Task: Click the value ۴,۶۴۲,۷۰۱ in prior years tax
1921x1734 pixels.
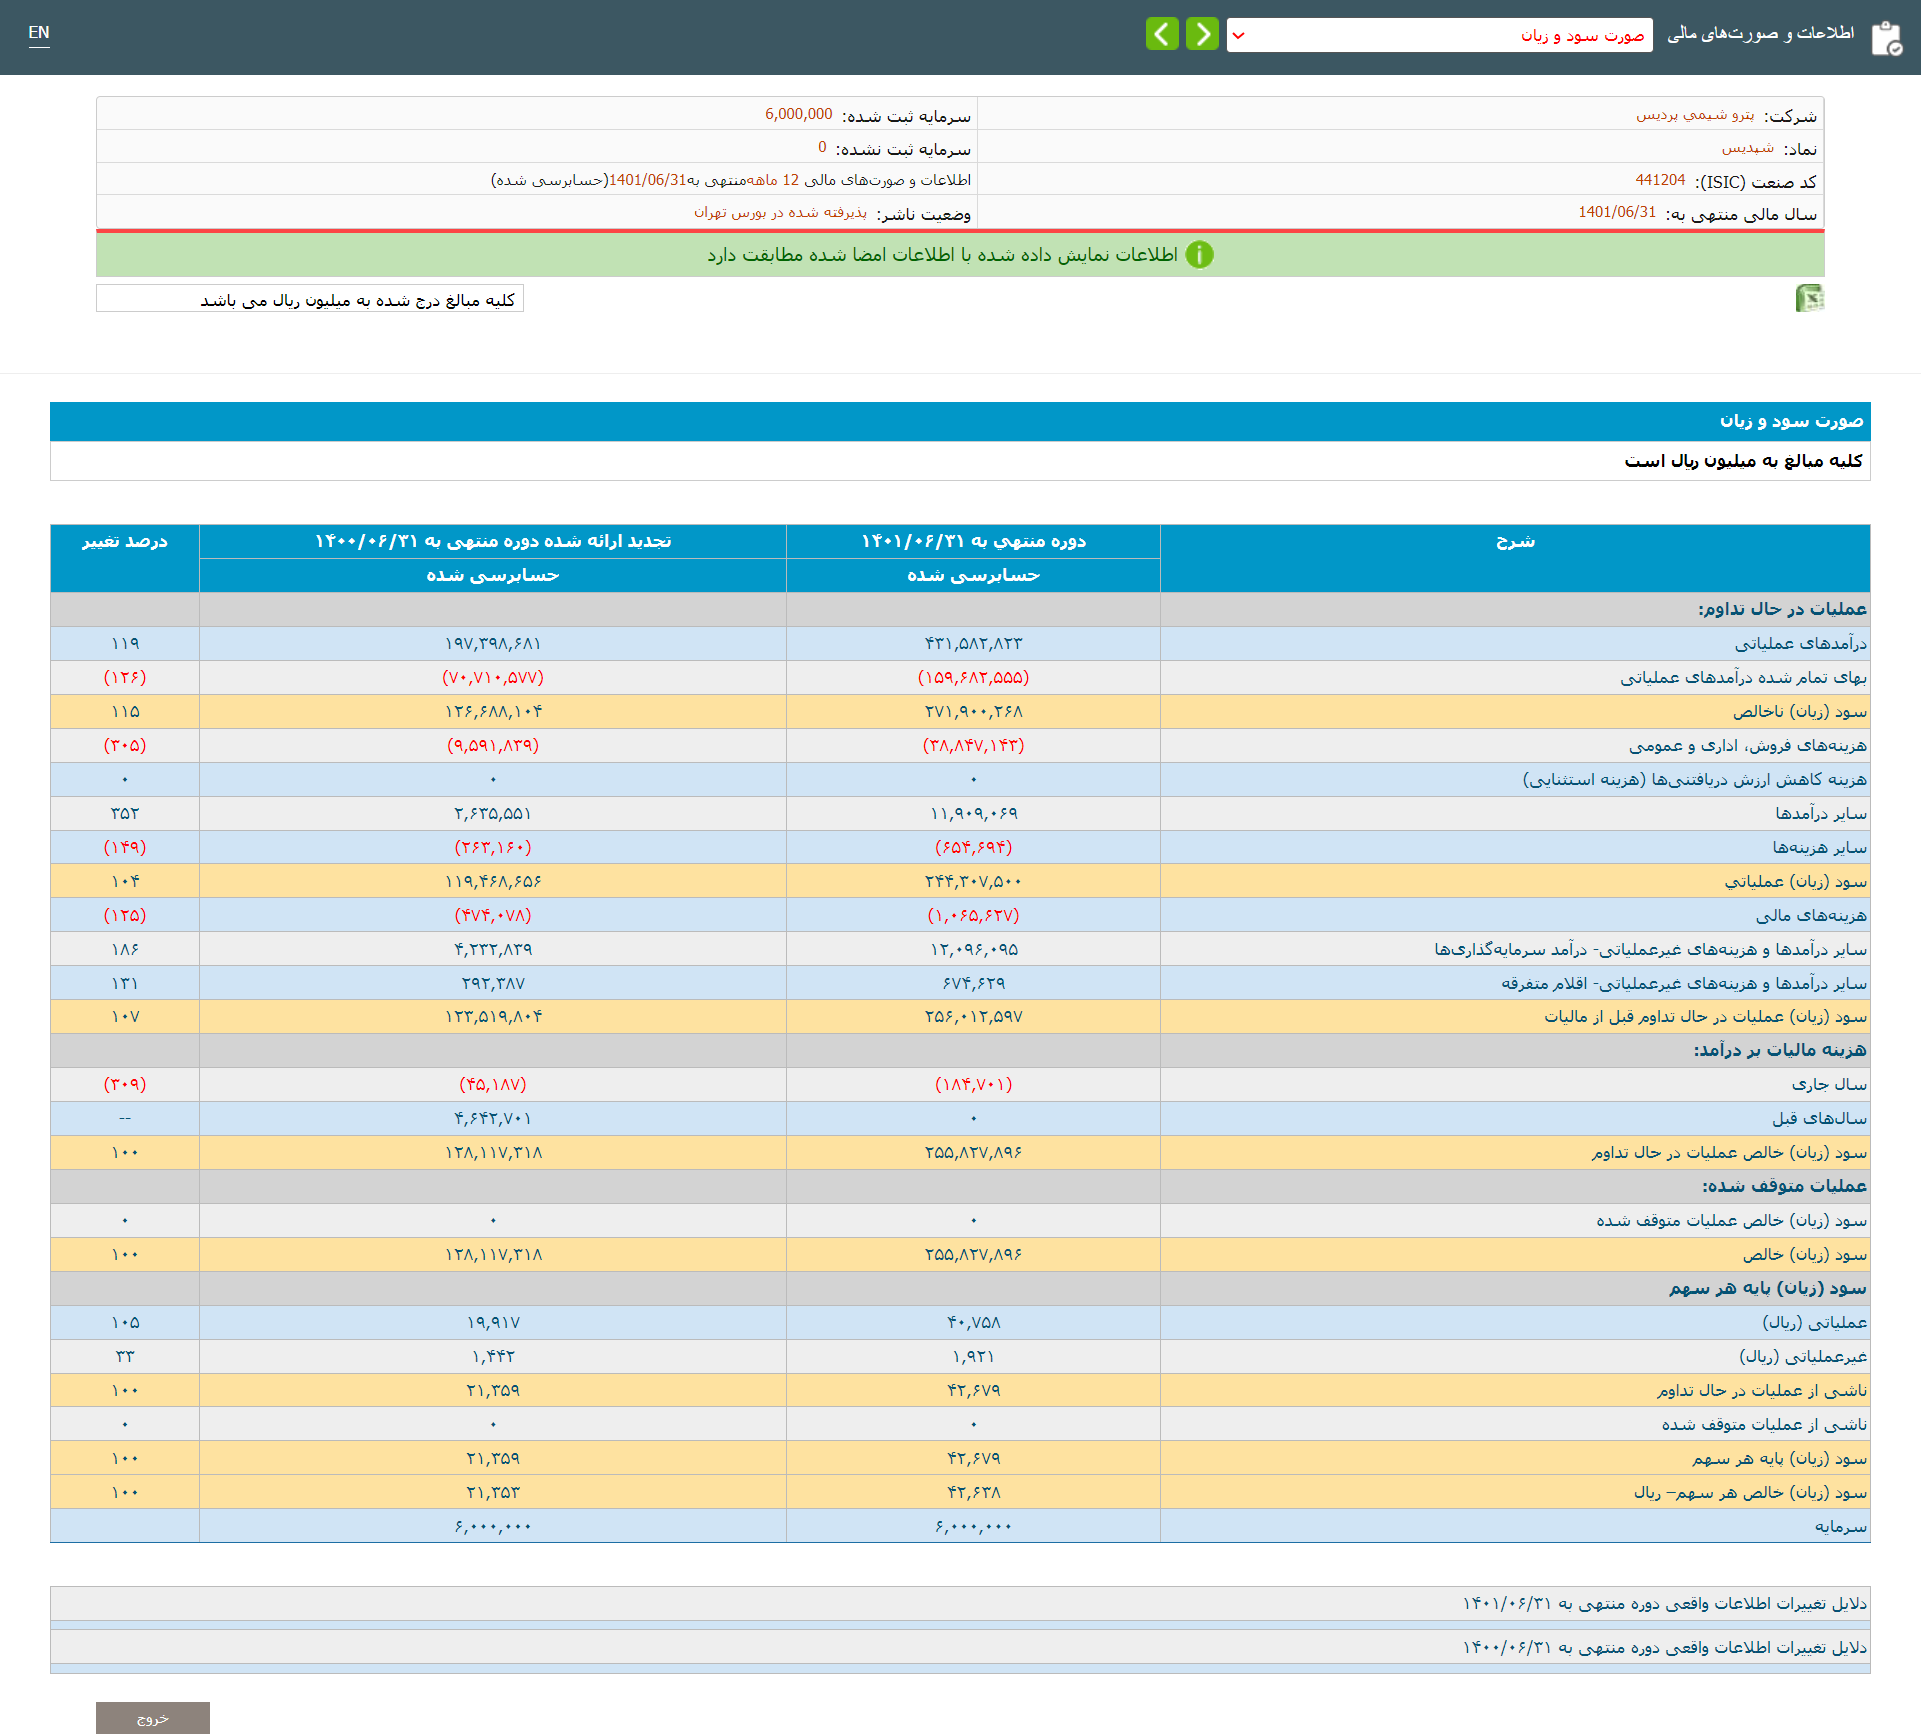Action: point(493,1118)
